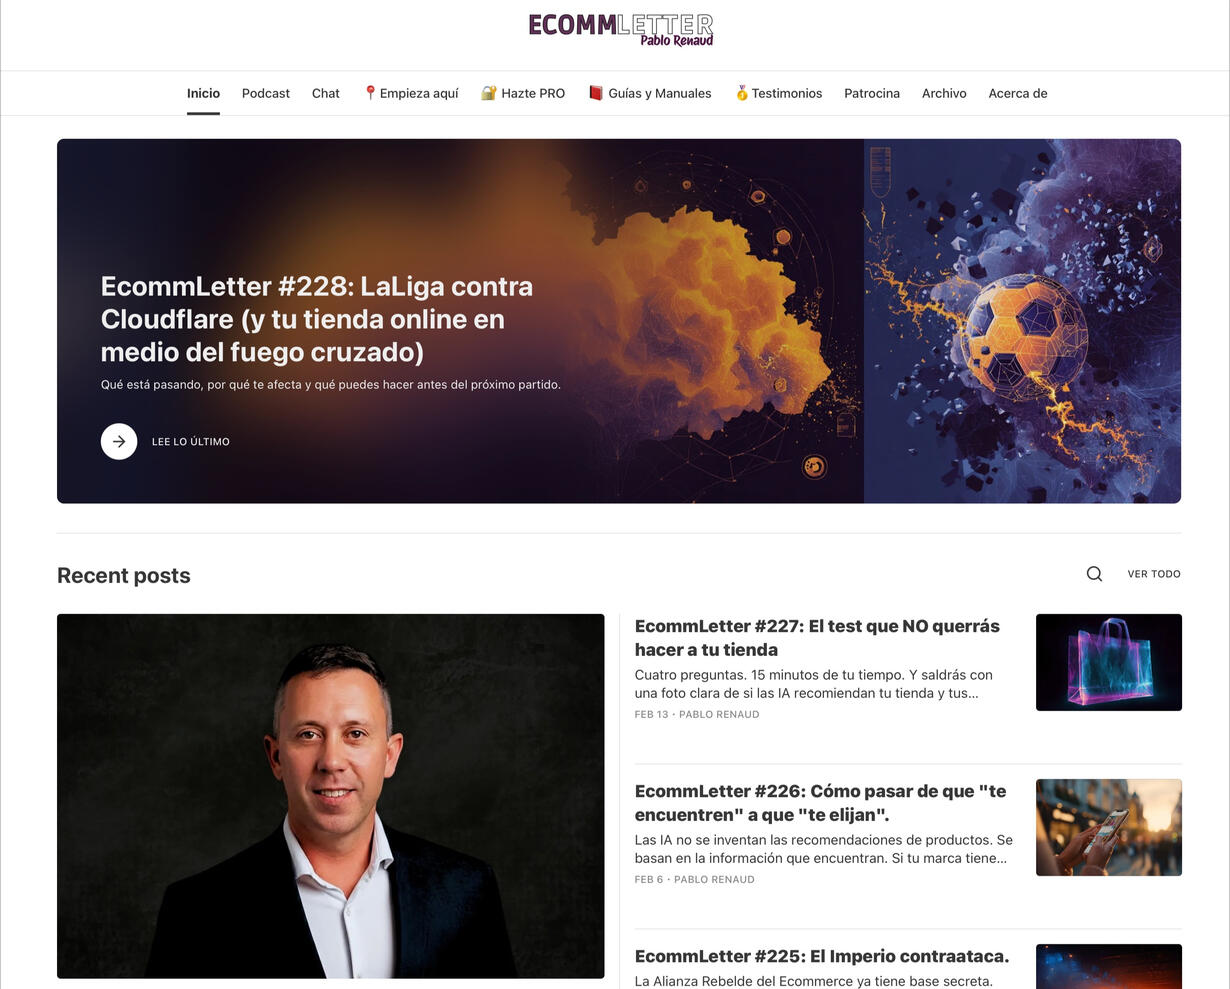The image size is (1230, 989).
Task: Click the red book icon beside Guías
Action: (596, 93)
